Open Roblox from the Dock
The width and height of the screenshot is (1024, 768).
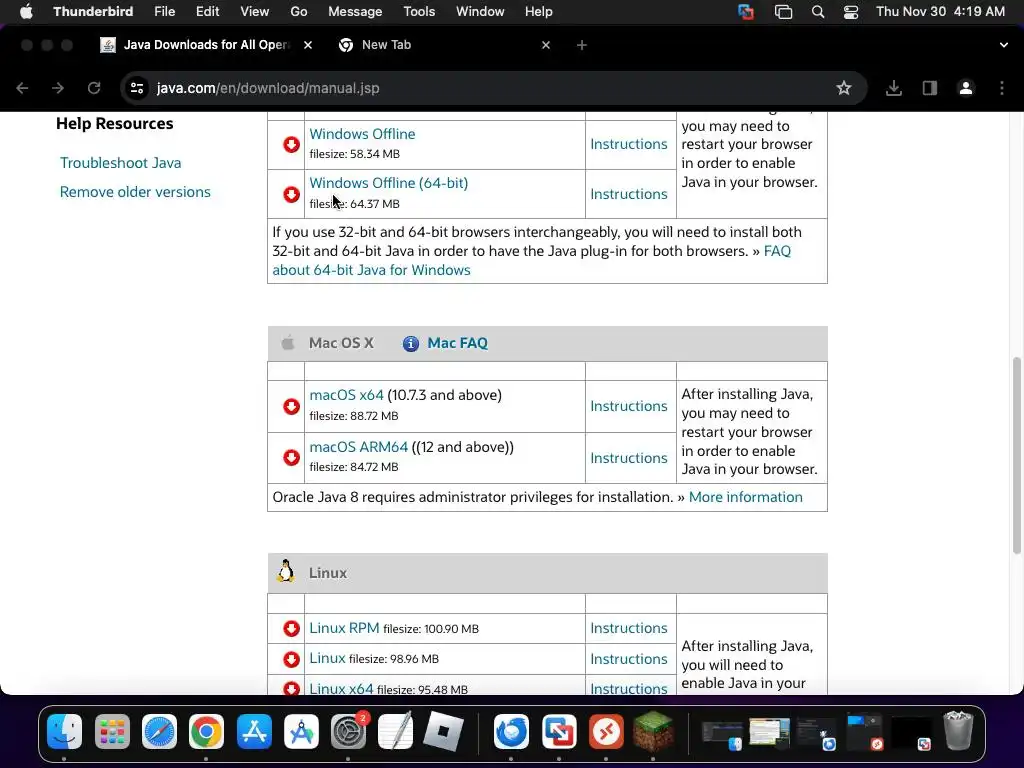coord(443,731)
